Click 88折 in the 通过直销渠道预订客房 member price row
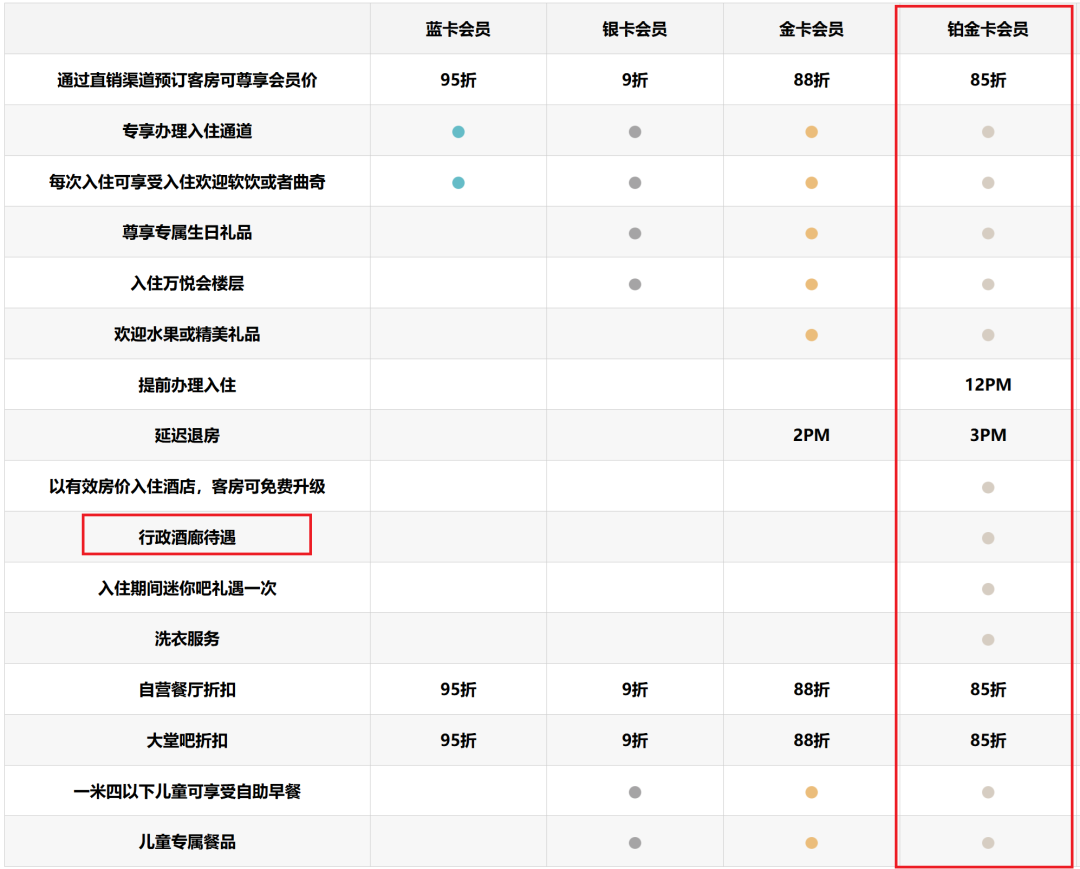Viewport: 1080px width, 869px height. tap(811, 80)
